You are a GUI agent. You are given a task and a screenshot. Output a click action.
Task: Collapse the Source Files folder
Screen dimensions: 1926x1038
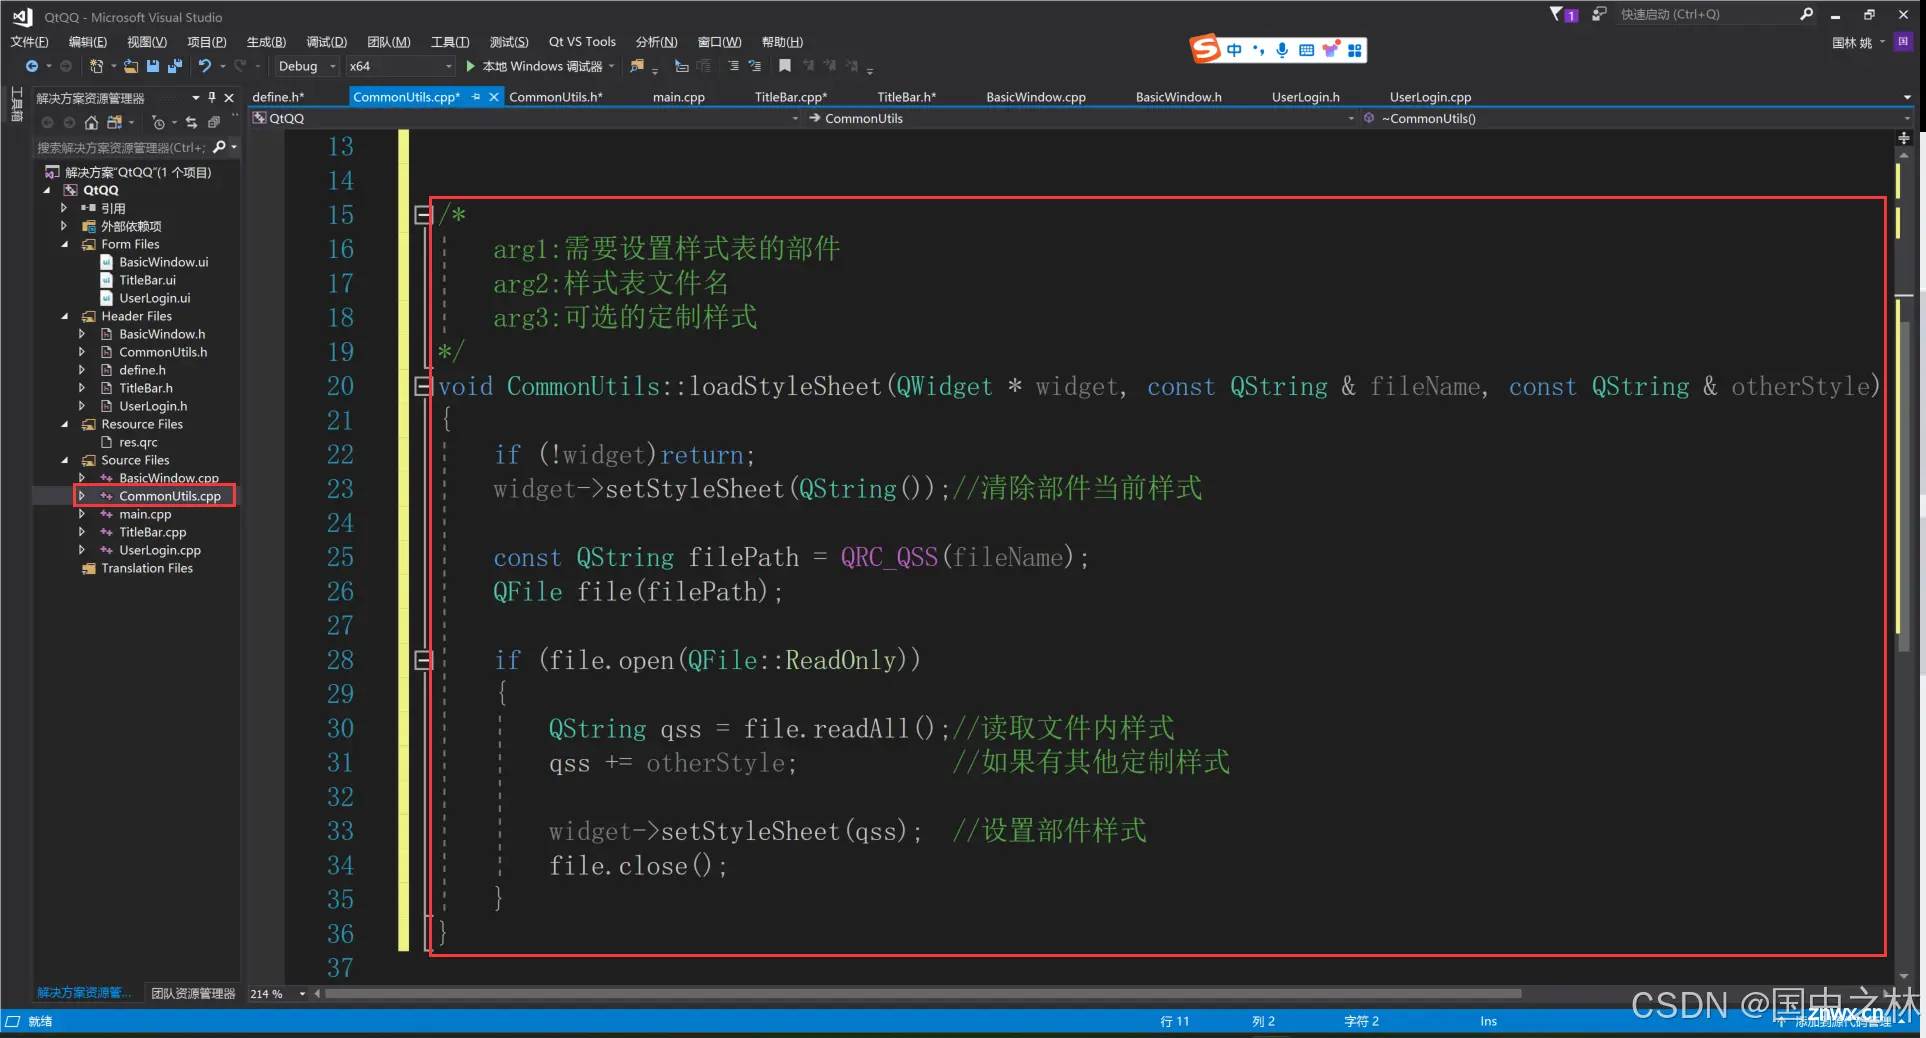(65, 460)
